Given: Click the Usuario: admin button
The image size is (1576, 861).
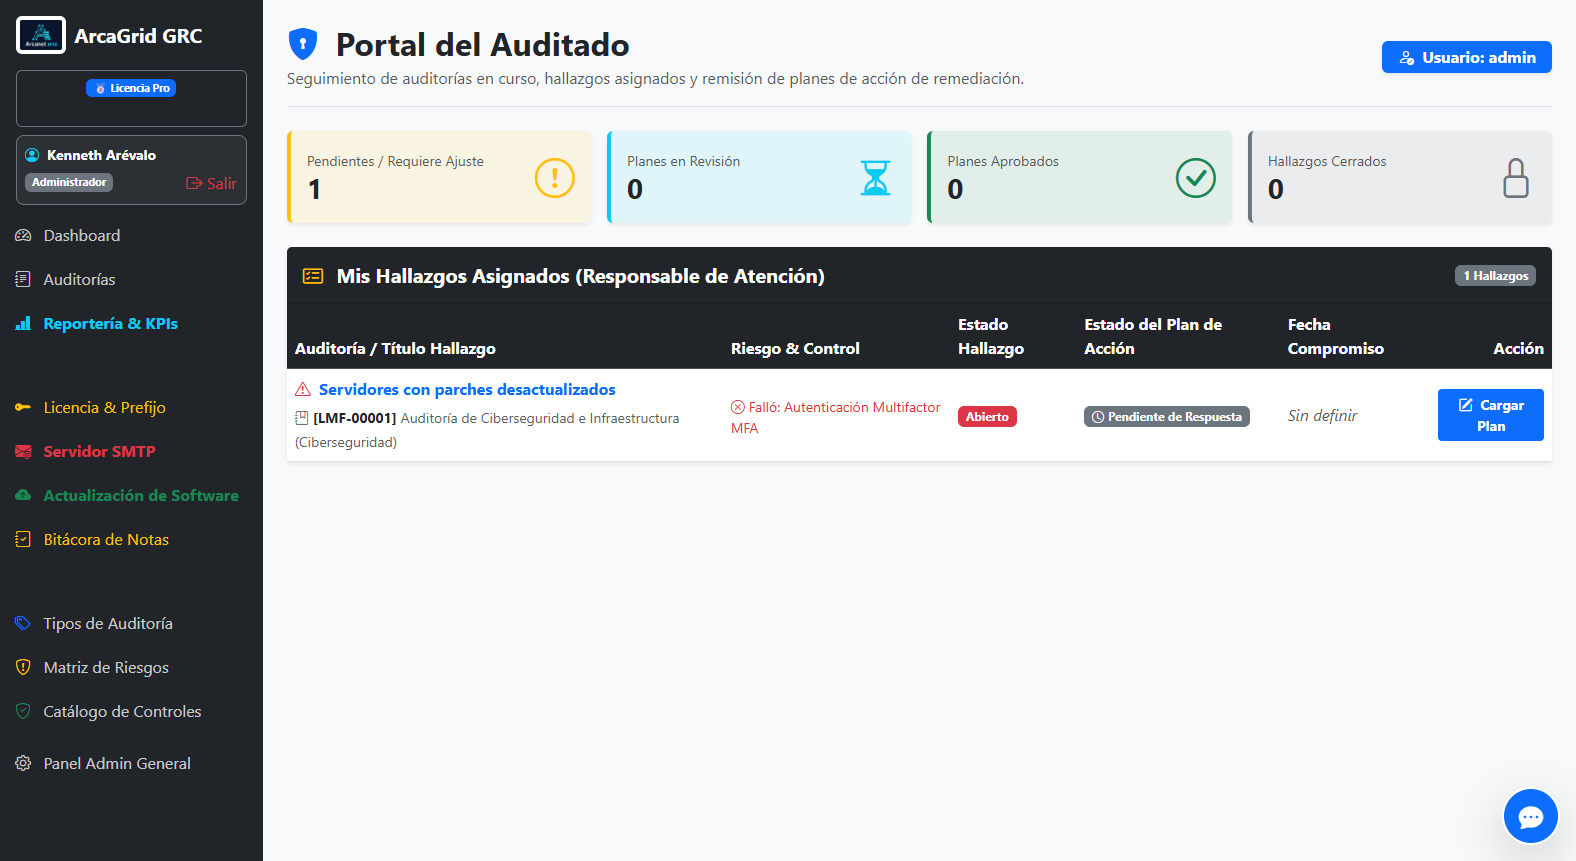Looking at the screenshot, I should (x=1466, y=57).
